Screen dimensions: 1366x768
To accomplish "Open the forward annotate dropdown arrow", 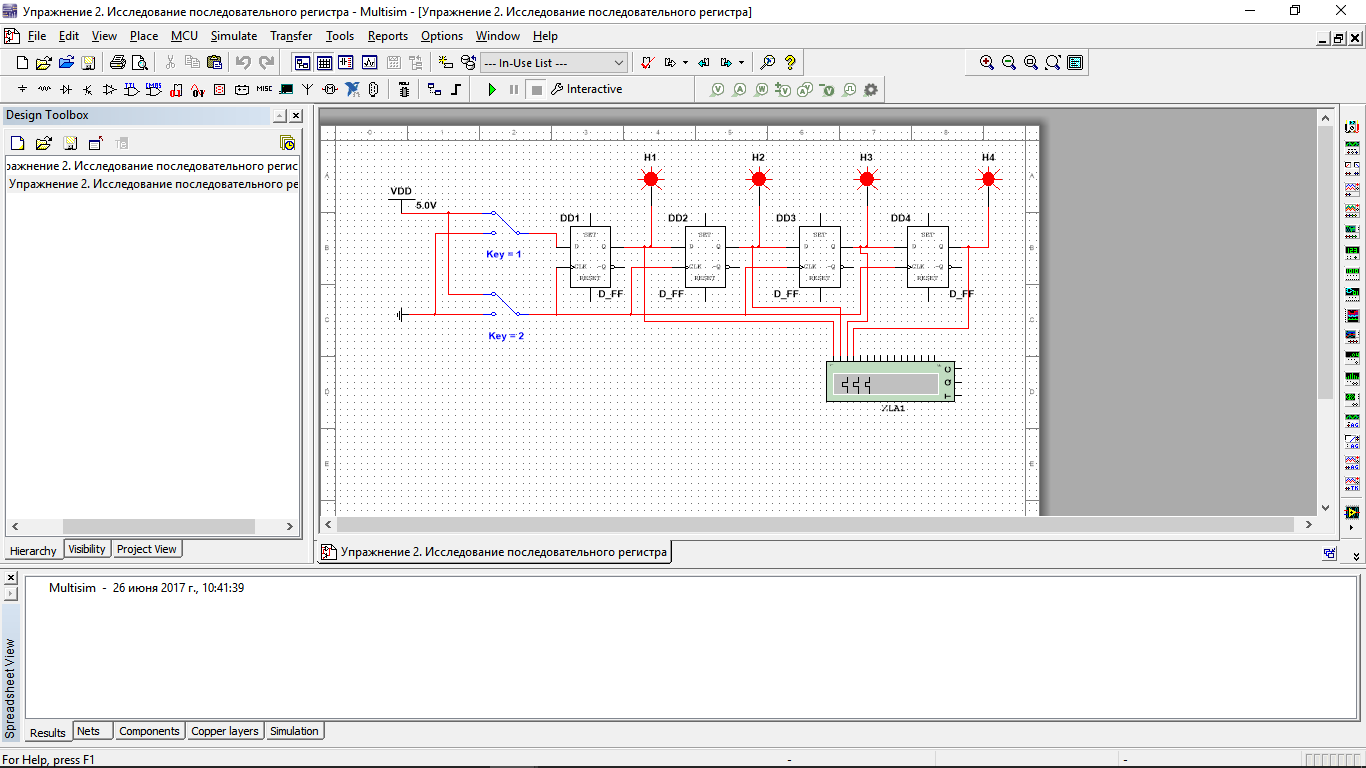I will [x=741, y=62].
